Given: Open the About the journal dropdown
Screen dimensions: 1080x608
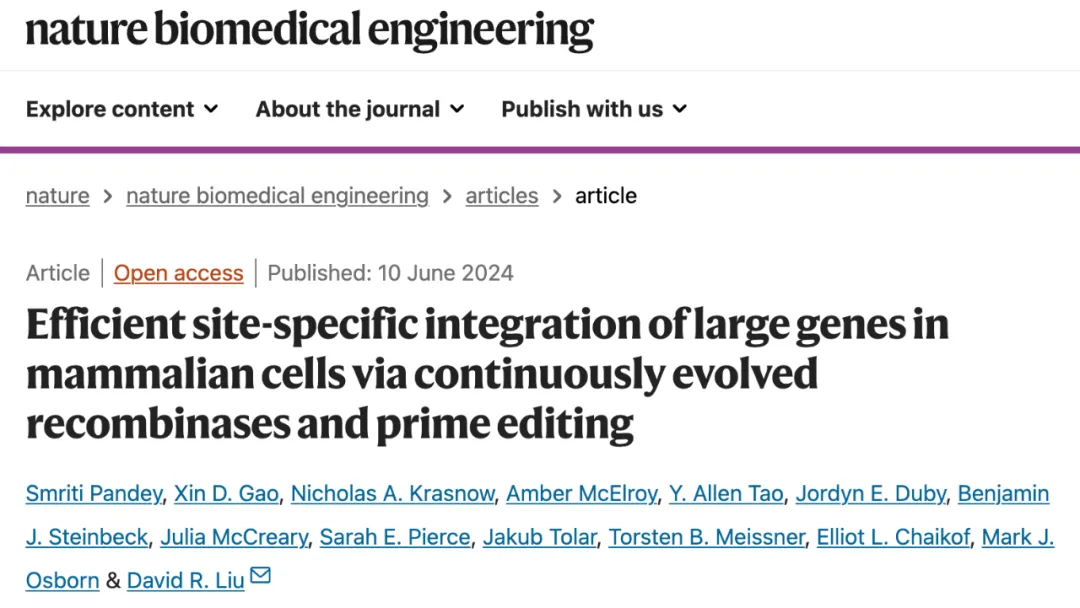Looking at the screenshot, I should point(360,109).
